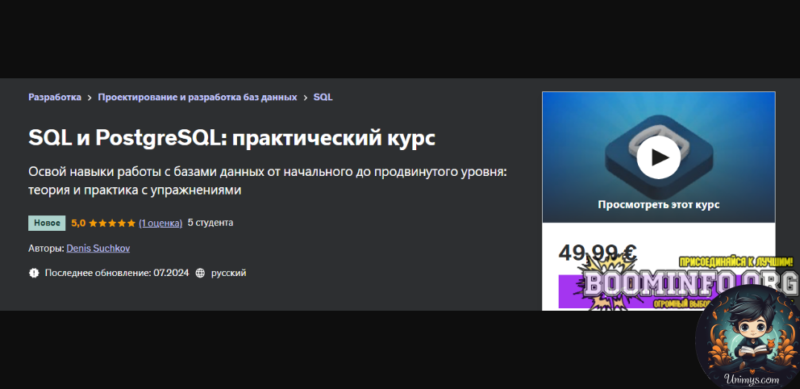Open Проектирование и разработка баз данных breadcrumb

coord(197,97)
